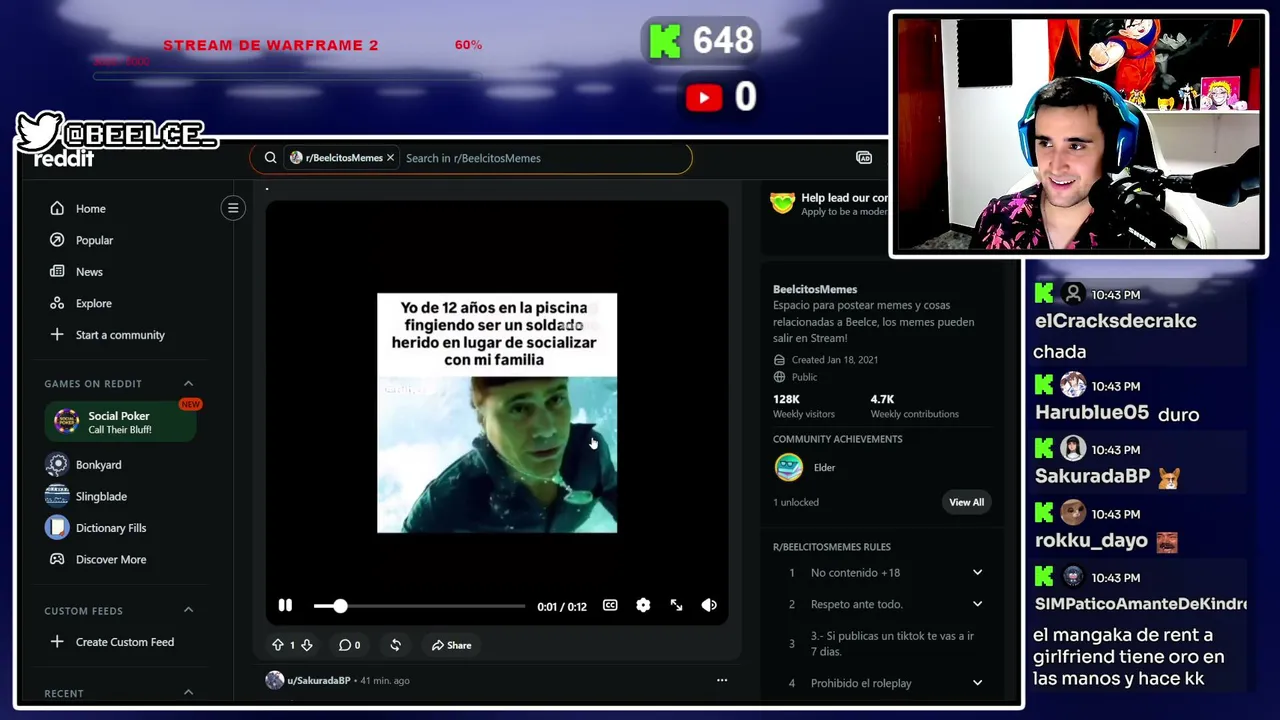Click chat username Harublue05

tap(1092, 413)
